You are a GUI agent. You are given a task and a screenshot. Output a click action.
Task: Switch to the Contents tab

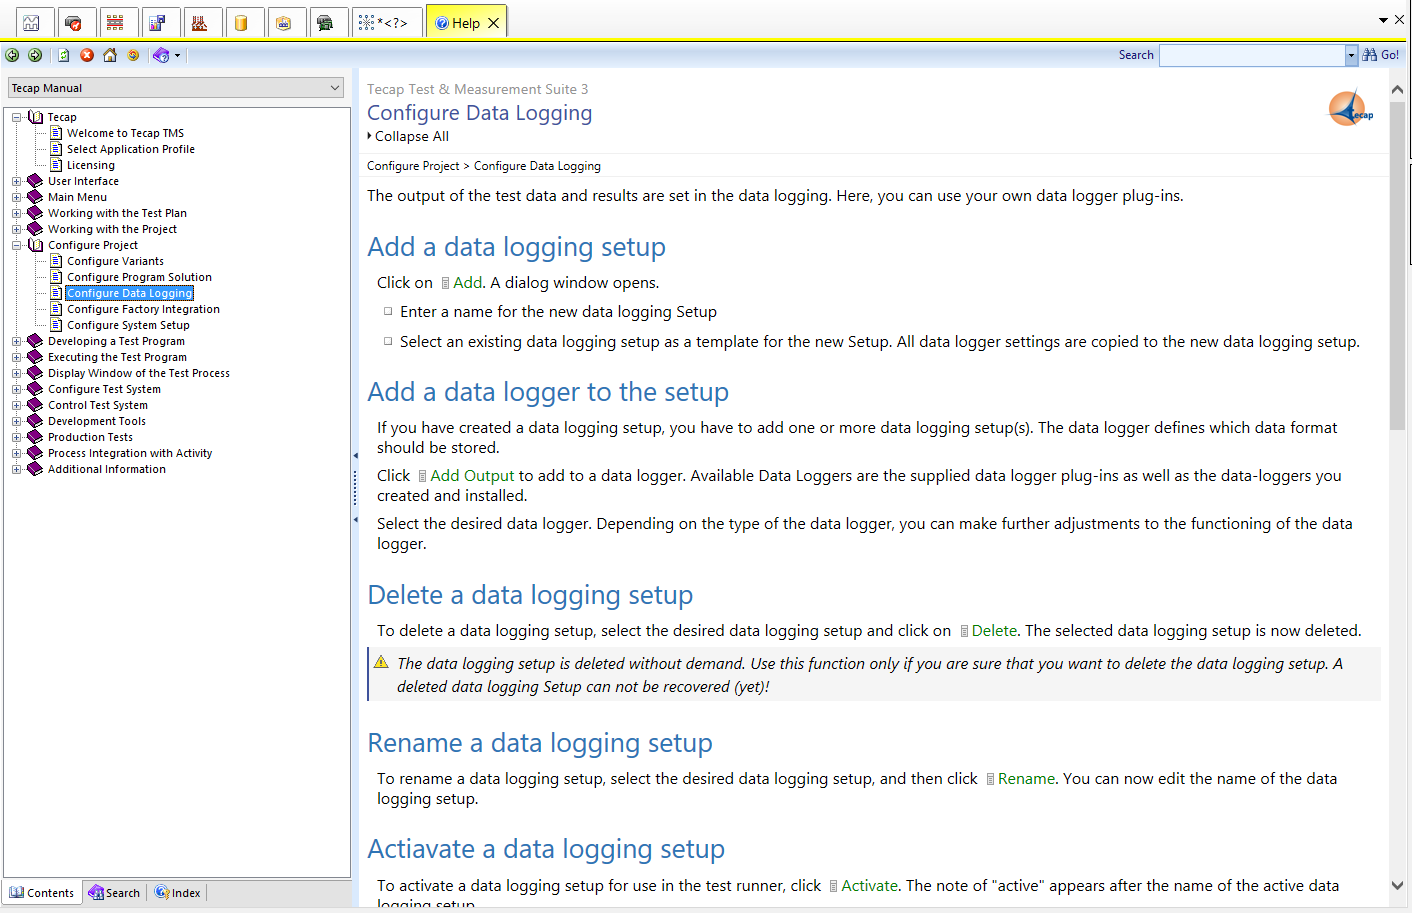point(42,893)
